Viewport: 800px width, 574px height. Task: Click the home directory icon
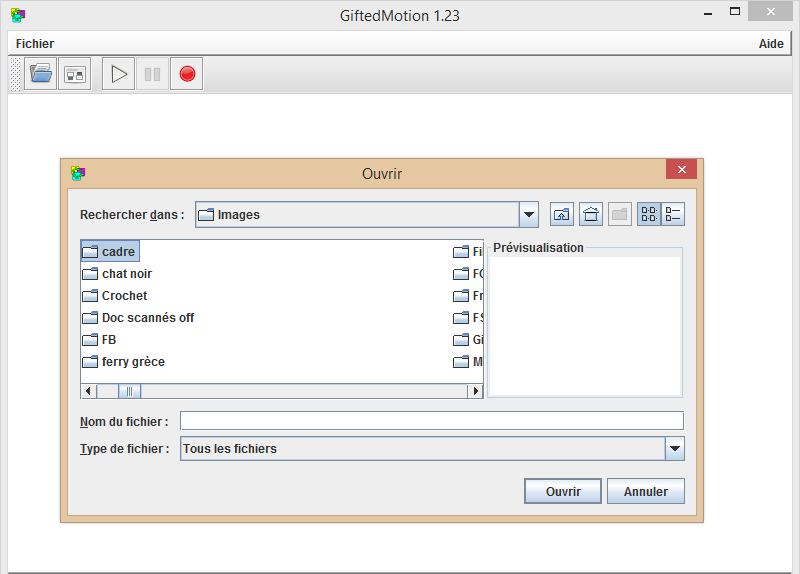pyautogui.click(x=591, y=214)
